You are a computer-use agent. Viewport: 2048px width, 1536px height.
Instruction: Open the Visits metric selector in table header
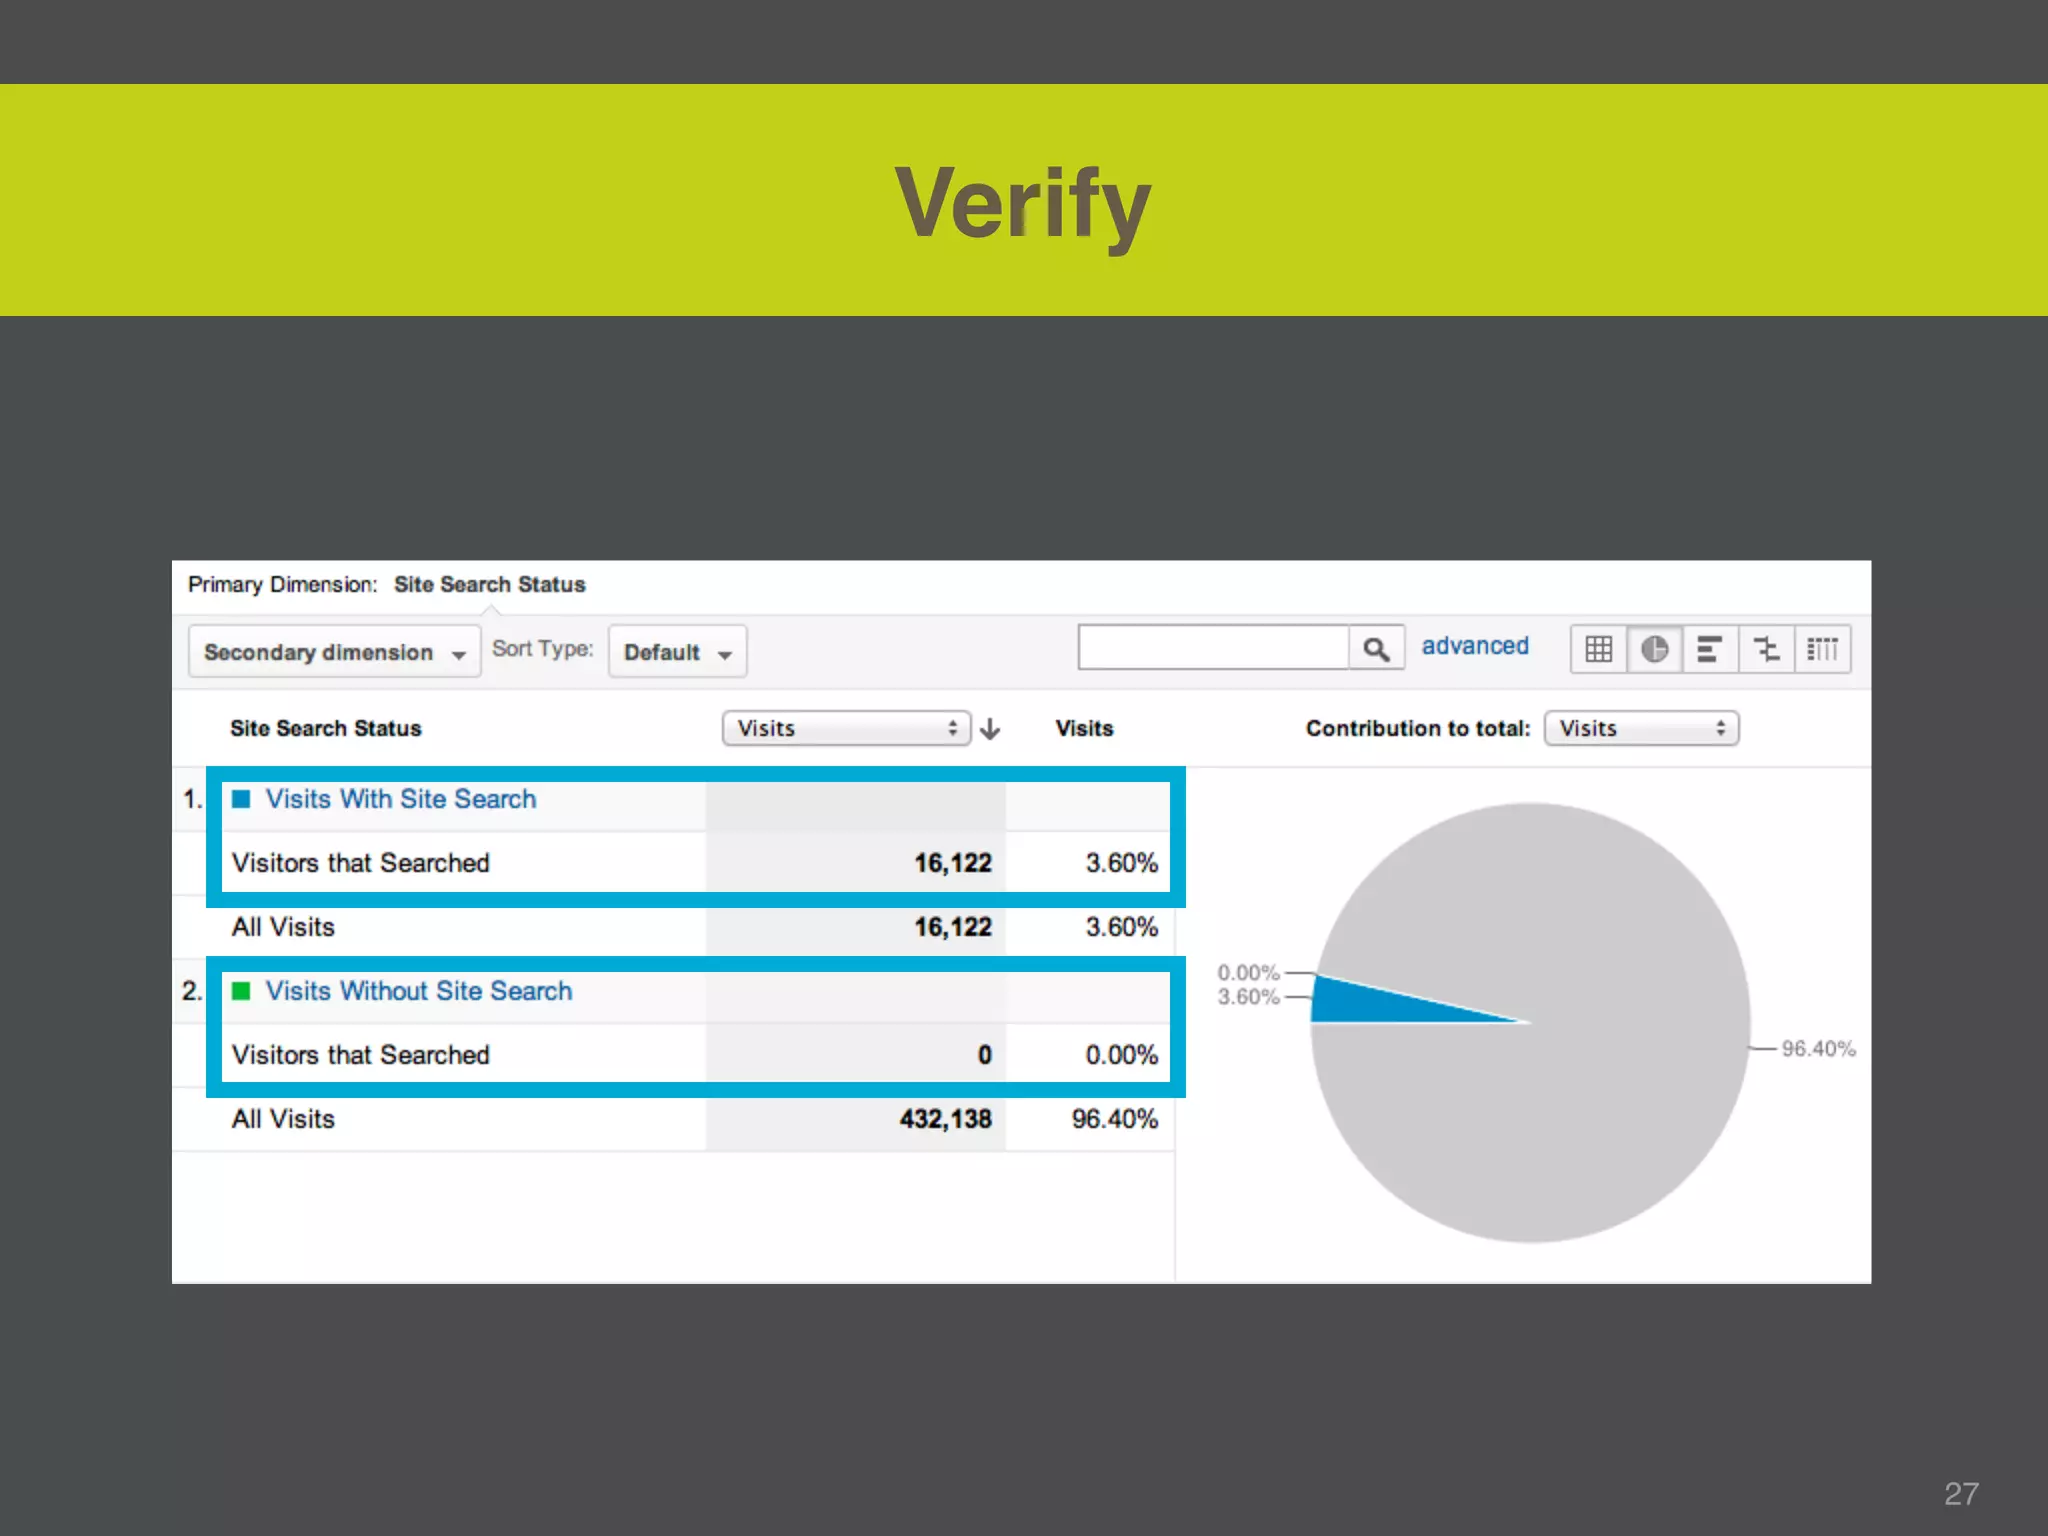click(846, 728)
